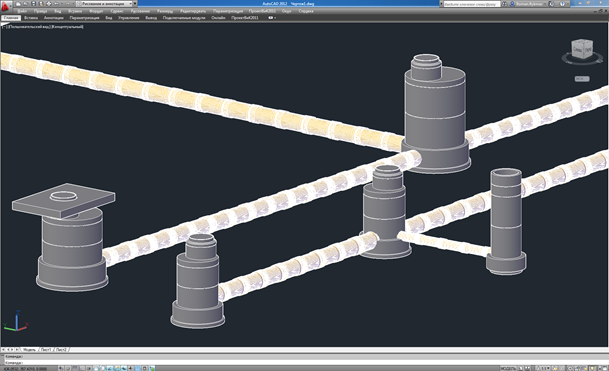
Task: Toggle the МОДЕЛЬ space button in status bar
Action: point(508,369)
